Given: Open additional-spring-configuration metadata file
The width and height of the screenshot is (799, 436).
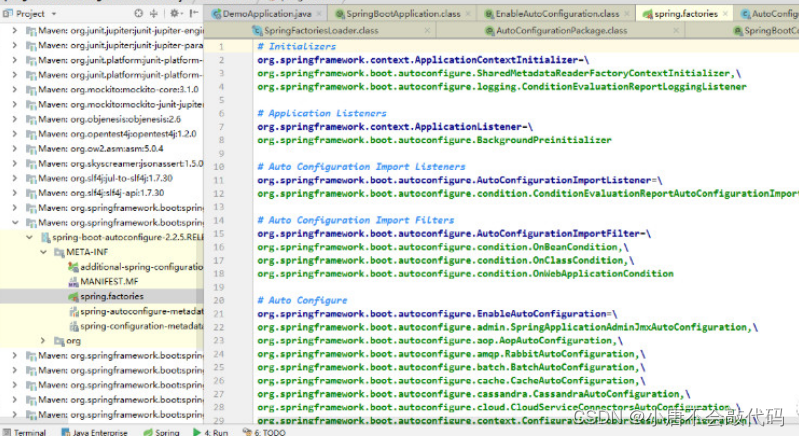Looking at the screenshot, I should [141, 266].
